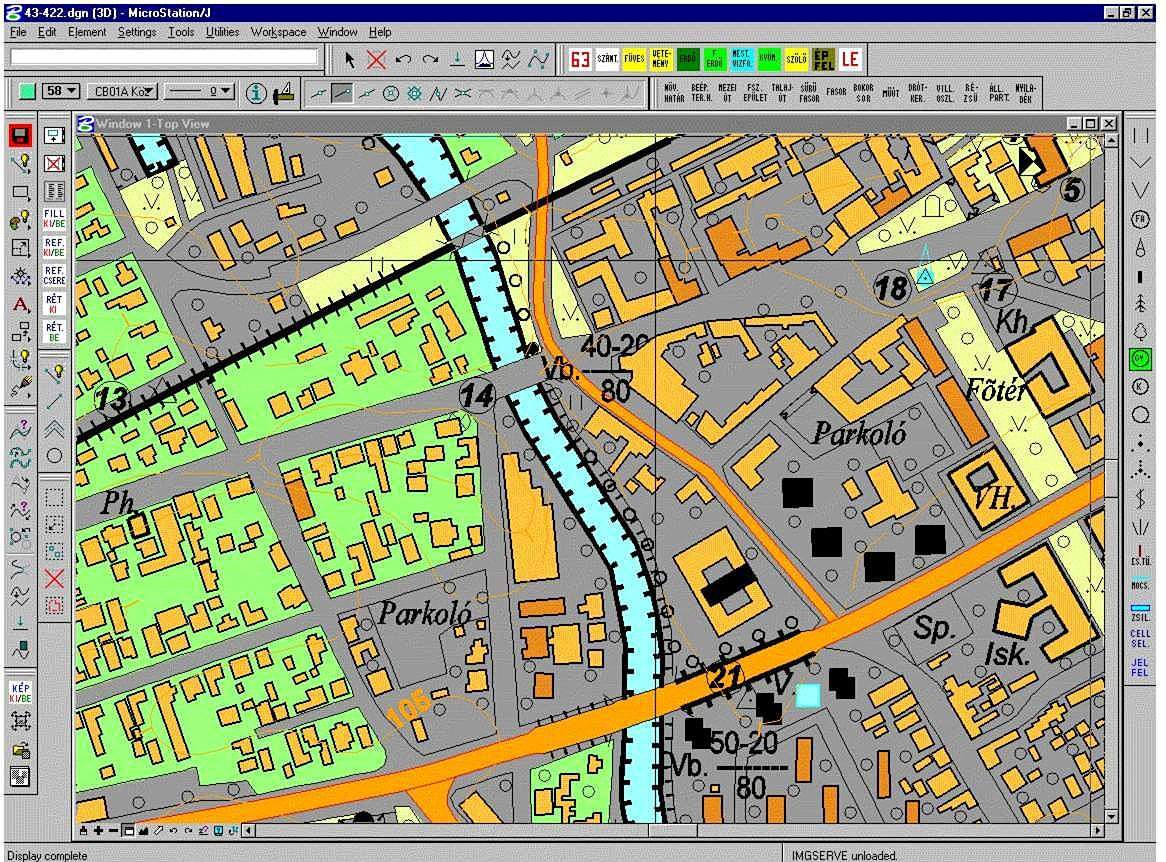Open the CB01A color table dropdown
The height and width of the screenshot is (862, 1166).
click(x=123, y=91)
